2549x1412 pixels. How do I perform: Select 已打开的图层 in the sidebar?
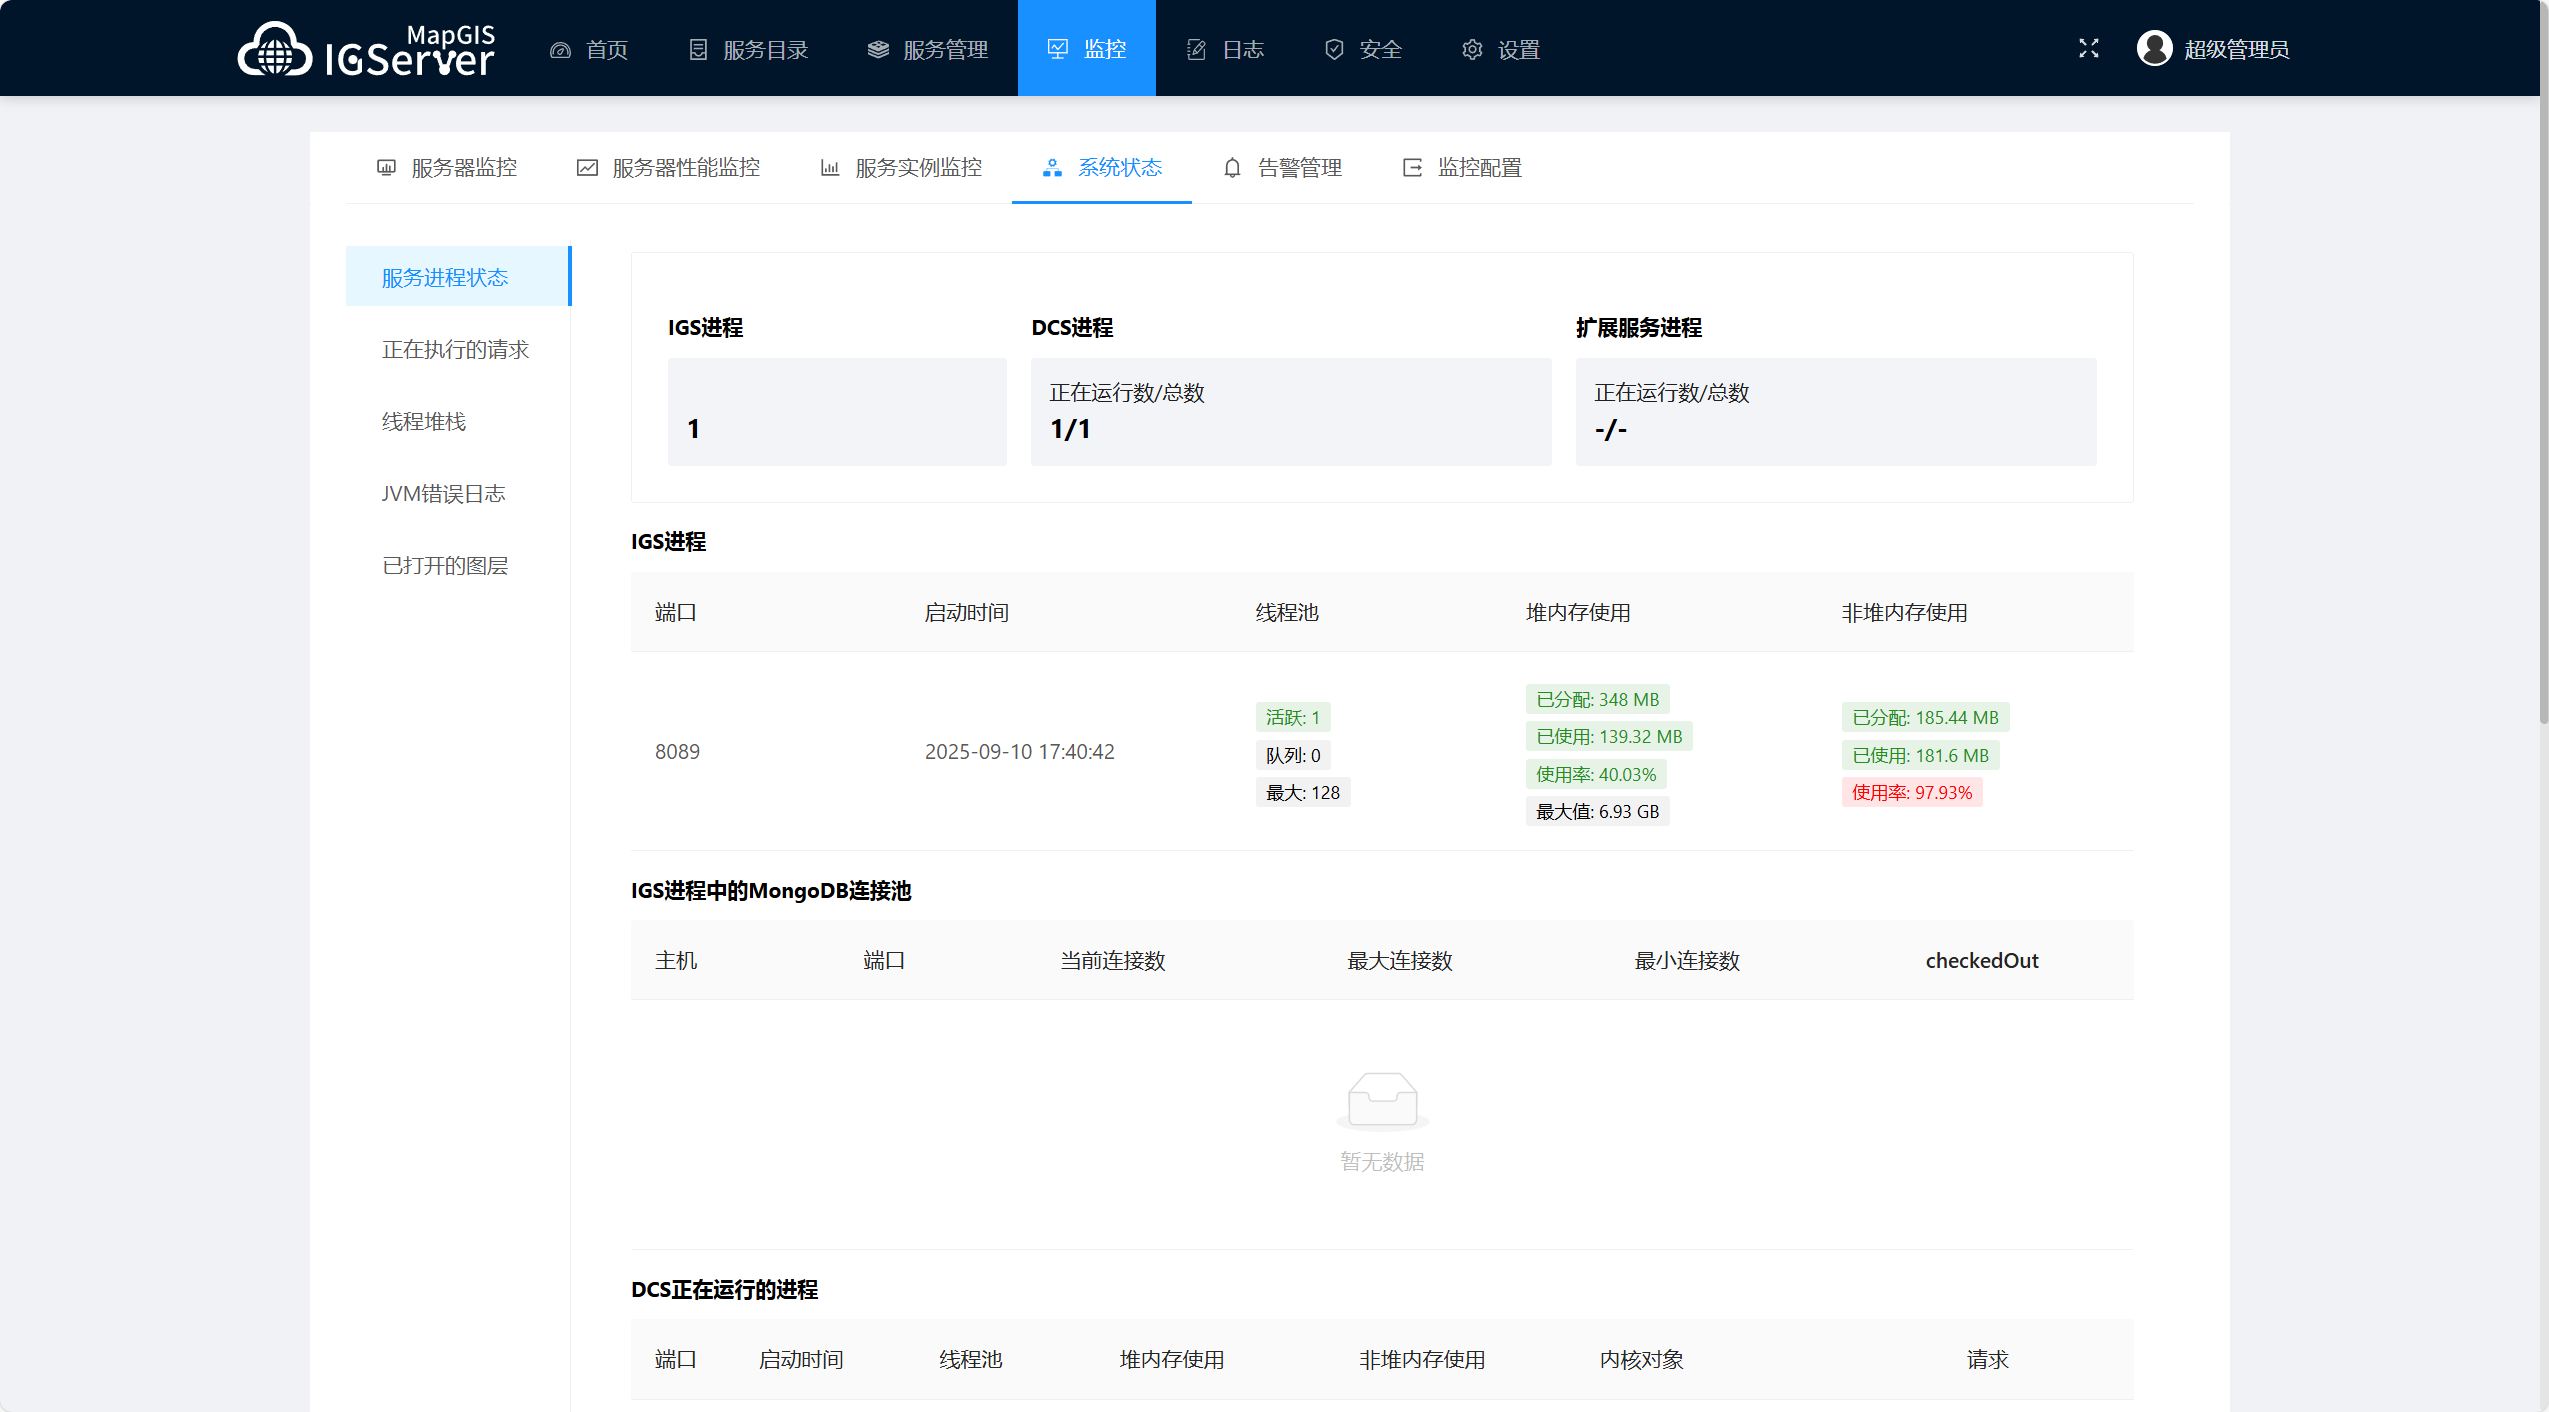(x=444, y=565)
